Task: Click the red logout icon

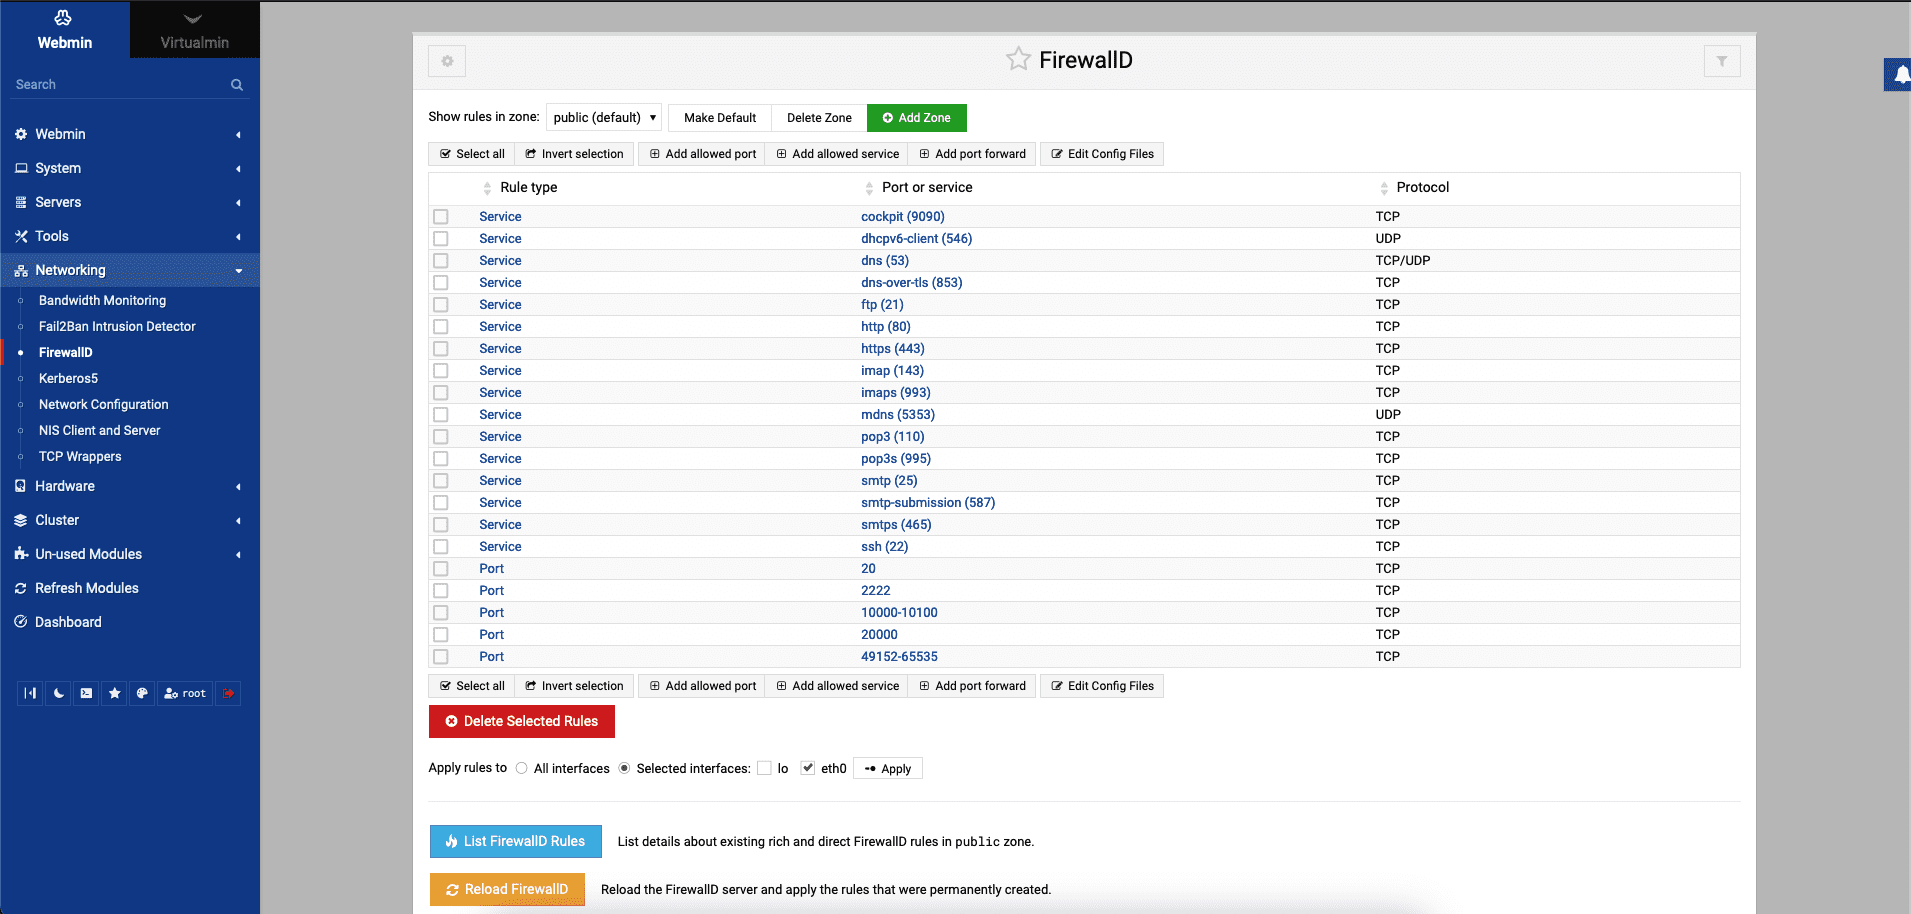Action: point(229,693)
